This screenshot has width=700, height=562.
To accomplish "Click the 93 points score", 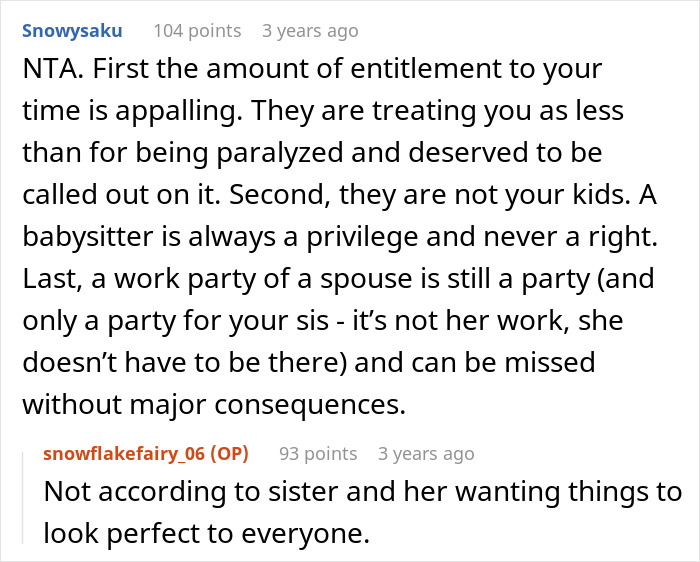I will (x=317, y=453).
